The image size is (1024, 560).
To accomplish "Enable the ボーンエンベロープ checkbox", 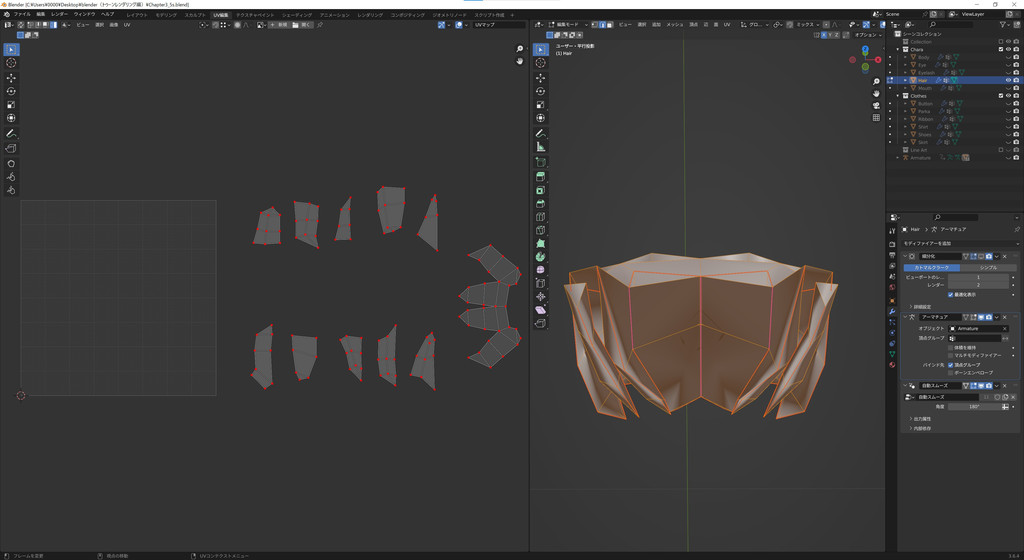I will click(x=950, y=373).
